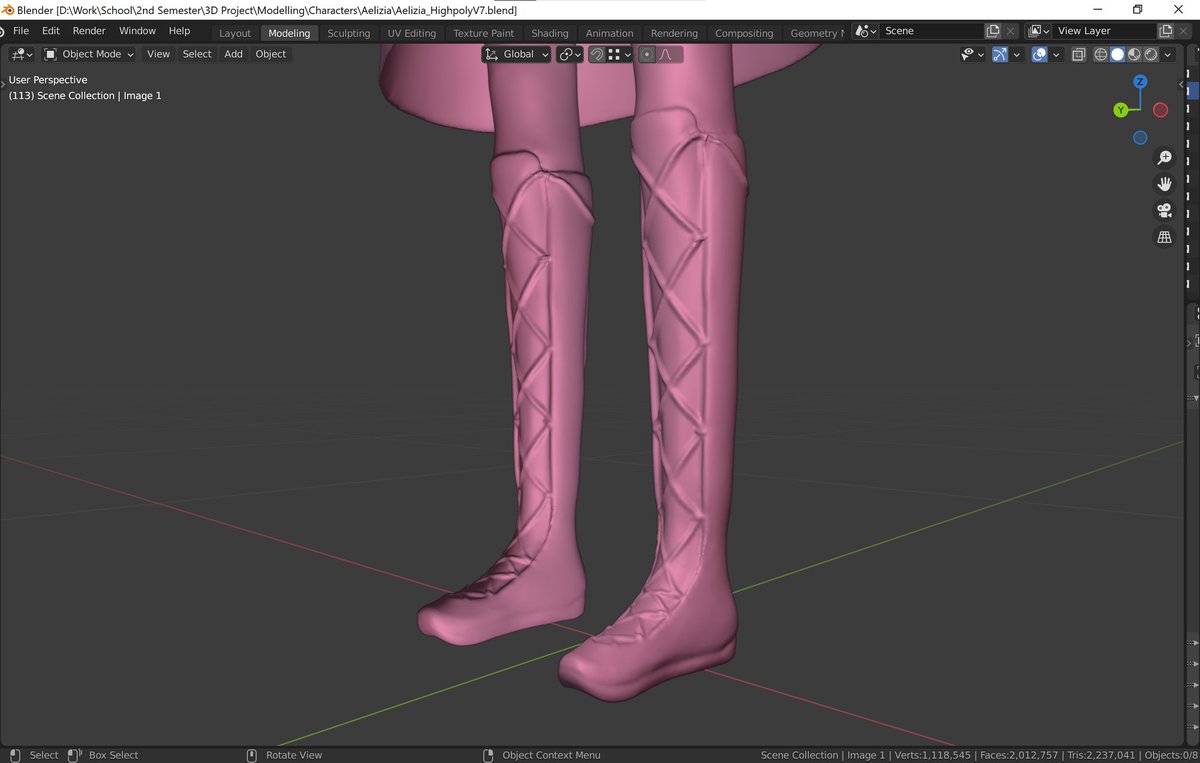Open the Help menu
Image resolution: width=1200 pixels, height=763 pixels.
coord(179,31)
